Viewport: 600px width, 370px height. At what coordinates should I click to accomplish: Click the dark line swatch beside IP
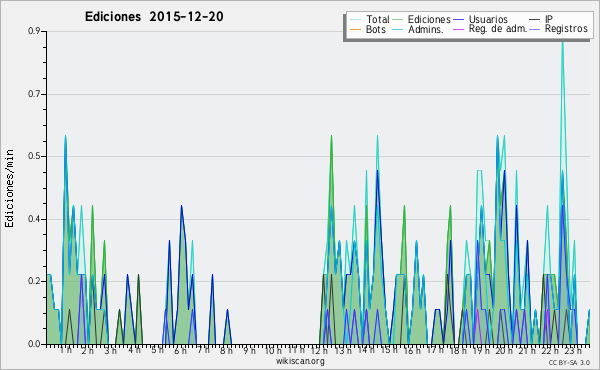coord(535,20)
